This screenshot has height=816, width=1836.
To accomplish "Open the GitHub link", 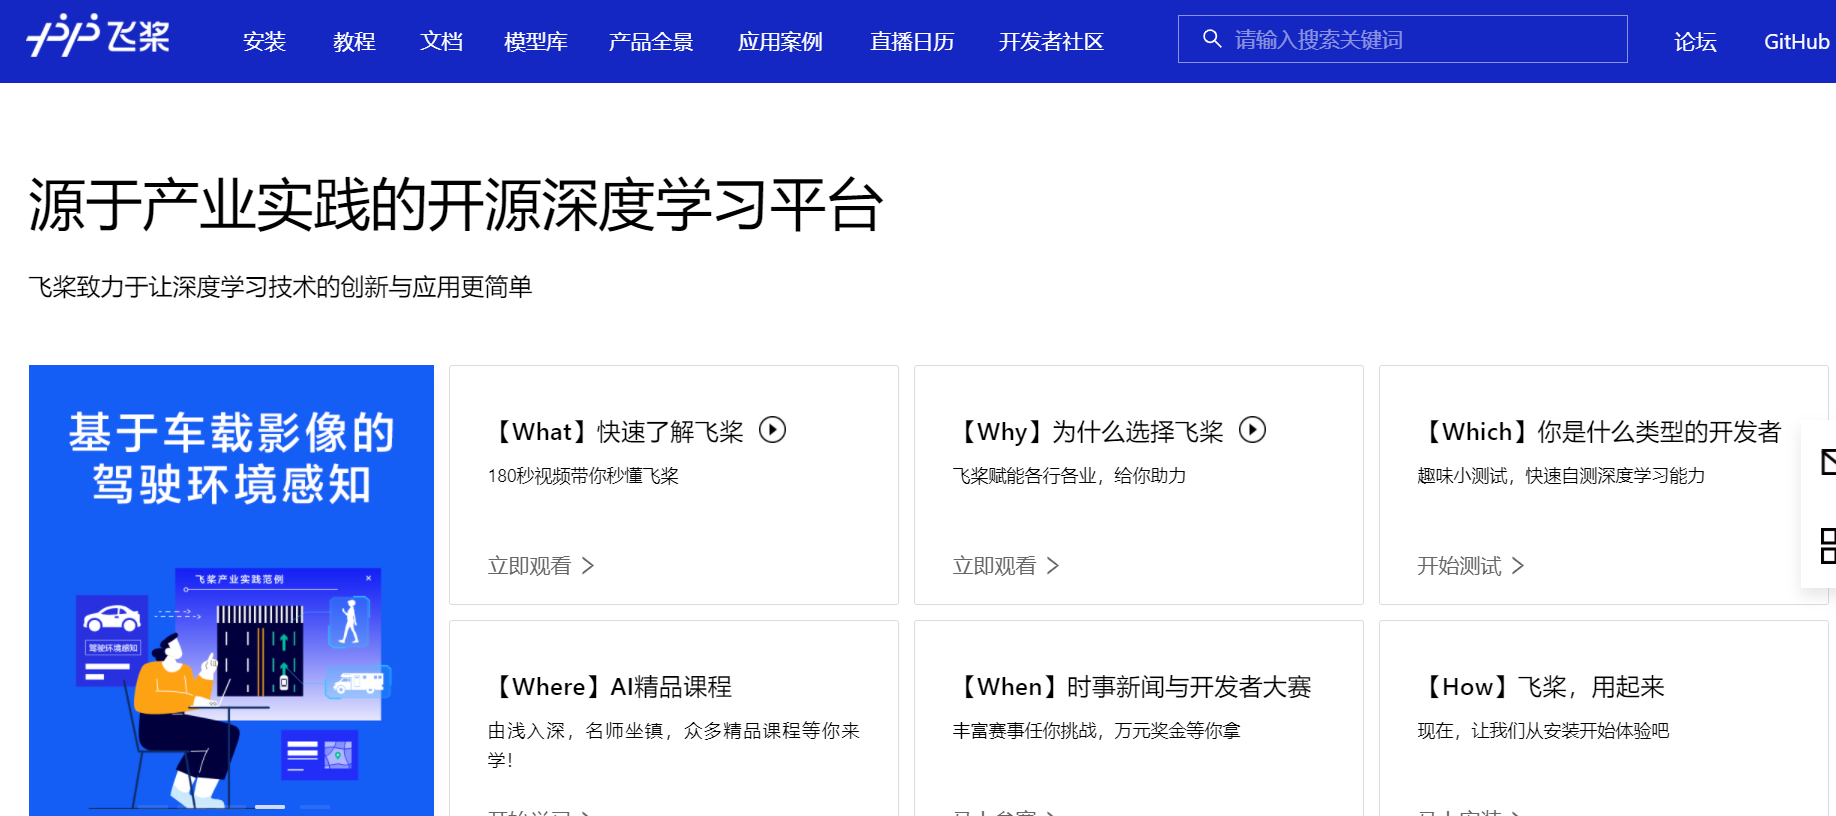I will pyautogui.click(x=1796, y=42).
